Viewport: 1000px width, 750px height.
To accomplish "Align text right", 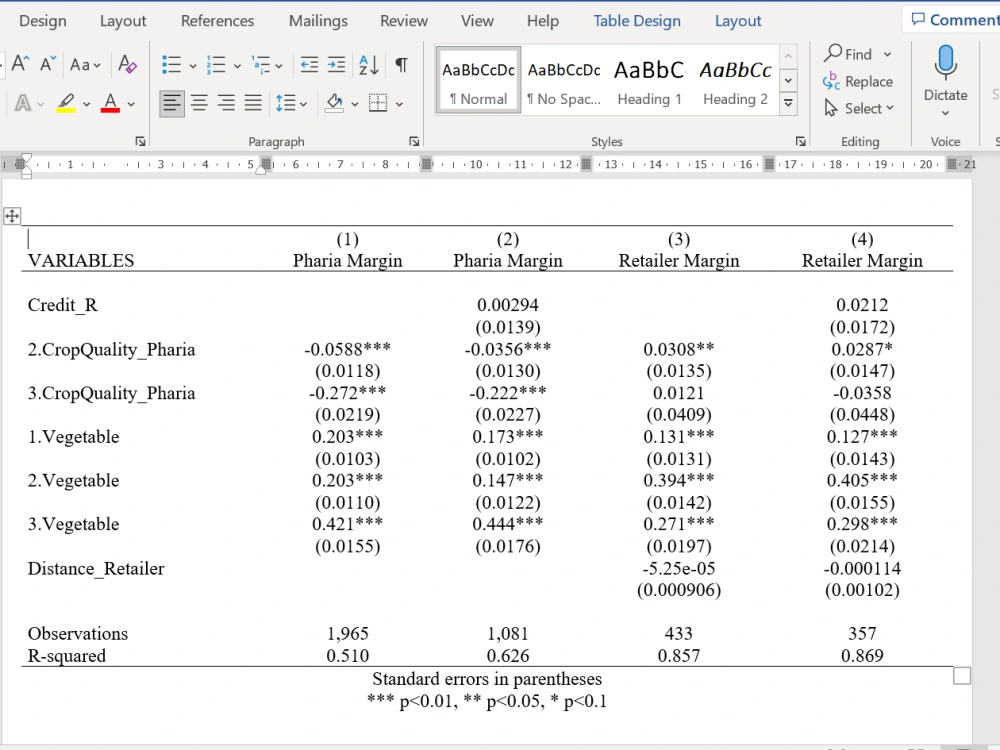I will pyautogui.click(x=226, y=103).
